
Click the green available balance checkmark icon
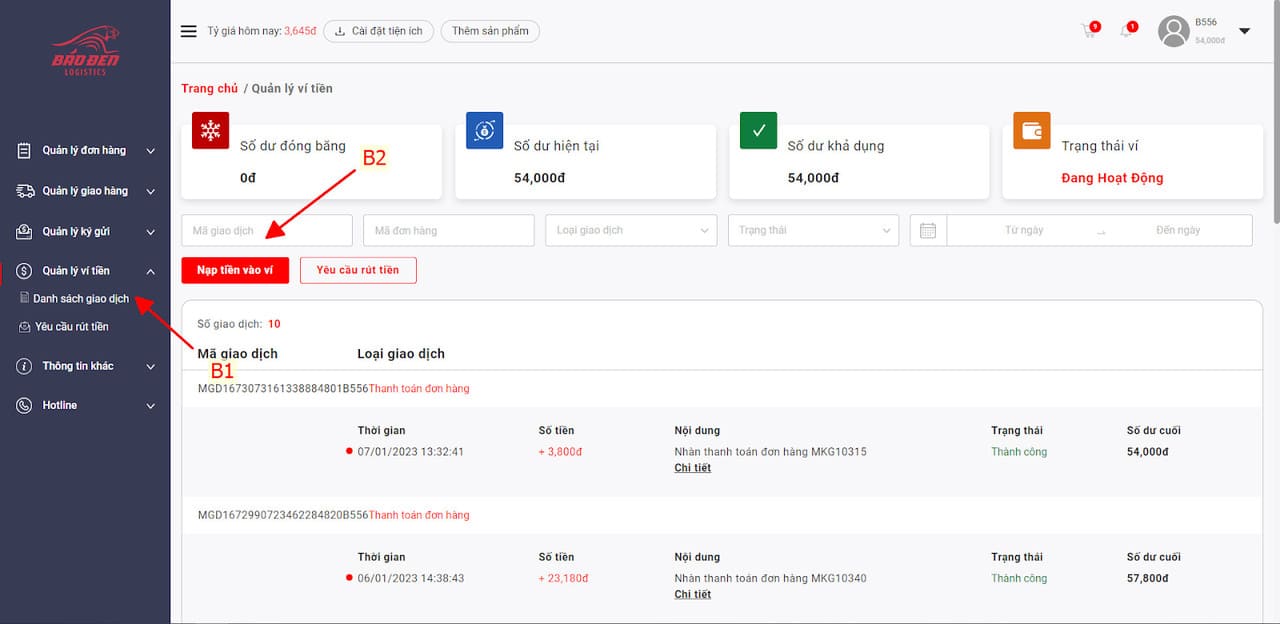758,131
